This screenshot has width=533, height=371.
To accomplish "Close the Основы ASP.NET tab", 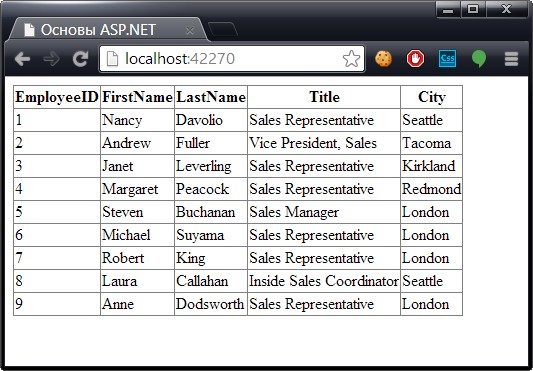I will [x=190, y=31].
